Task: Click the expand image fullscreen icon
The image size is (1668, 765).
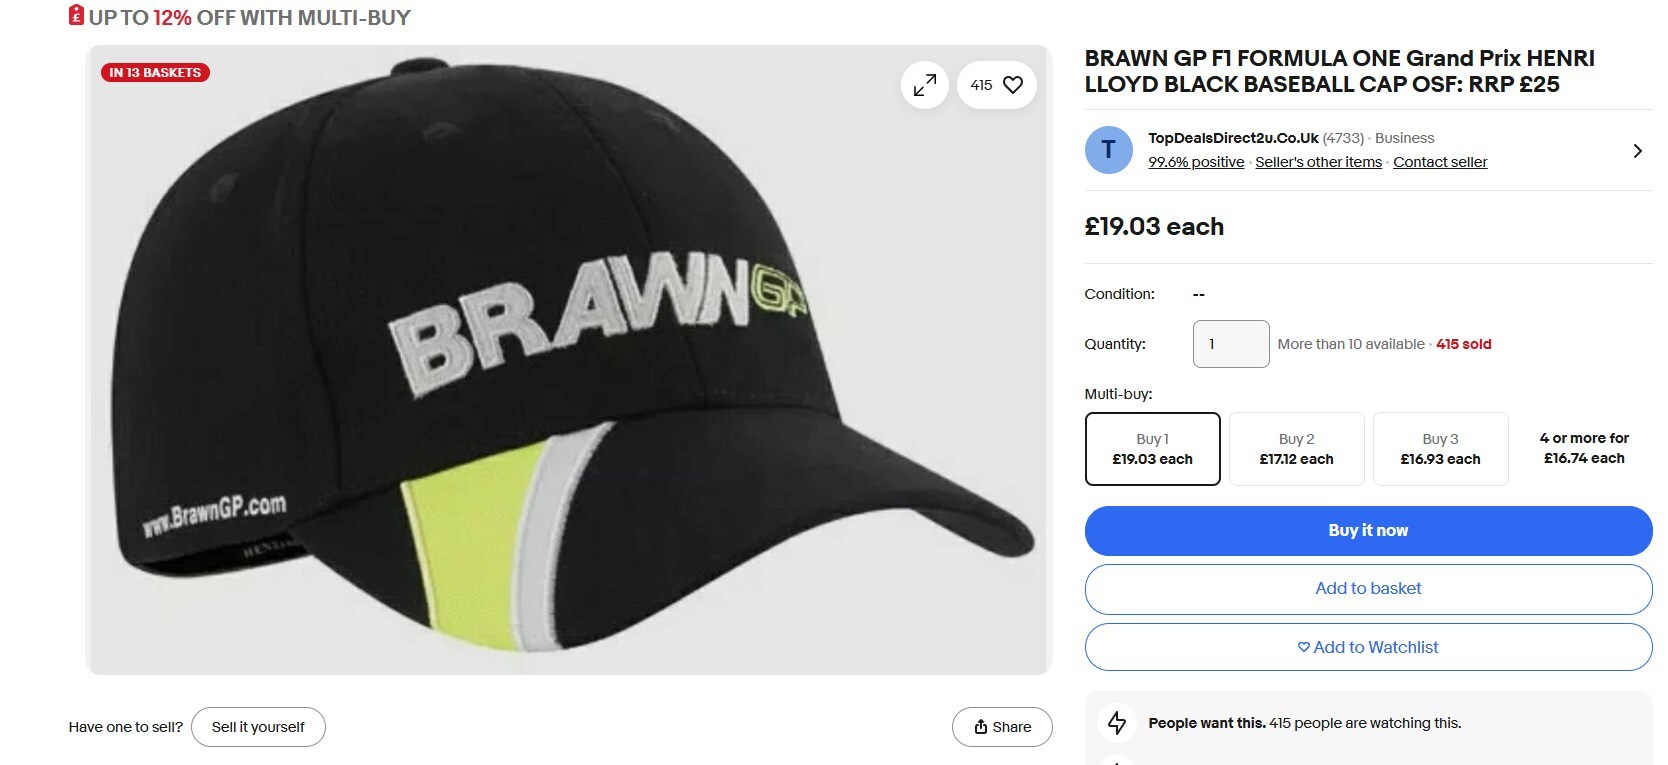Action: click(x=924, y=85)
